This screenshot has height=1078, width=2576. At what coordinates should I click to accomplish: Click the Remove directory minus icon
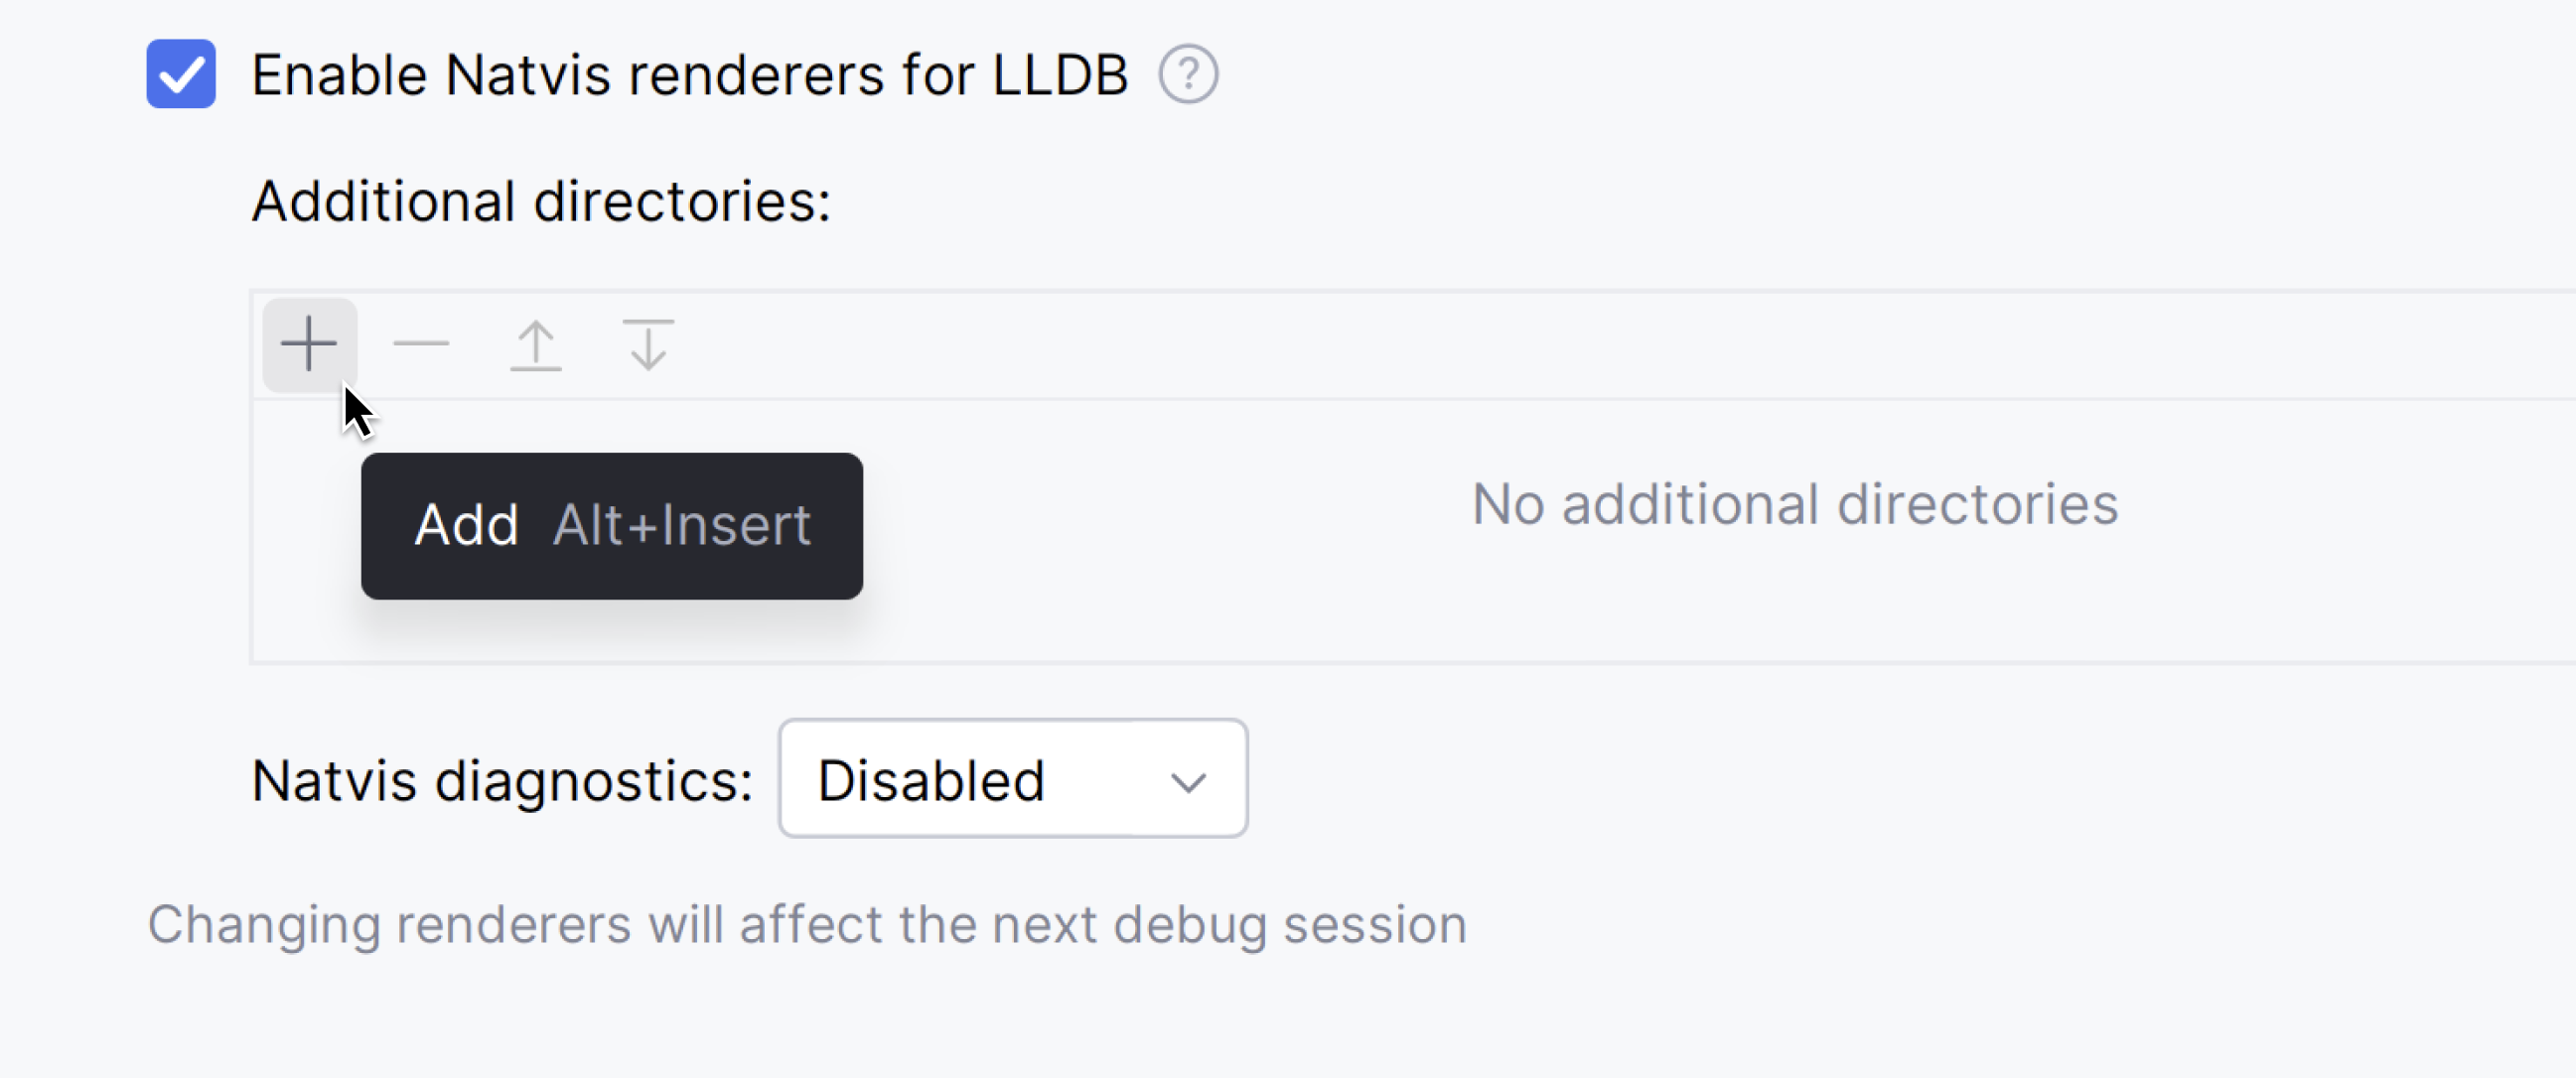click(421, 345)
